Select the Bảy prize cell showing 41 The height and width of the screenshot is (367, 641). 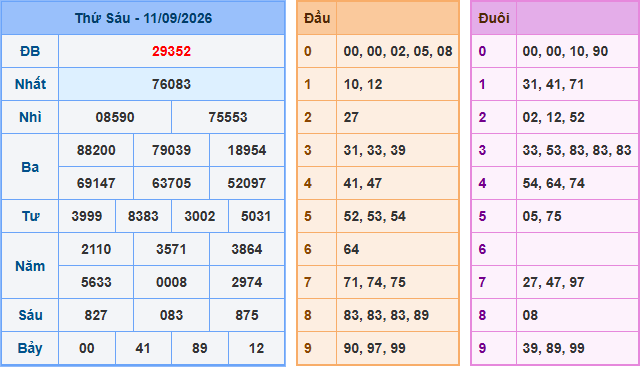click(143, 348)
